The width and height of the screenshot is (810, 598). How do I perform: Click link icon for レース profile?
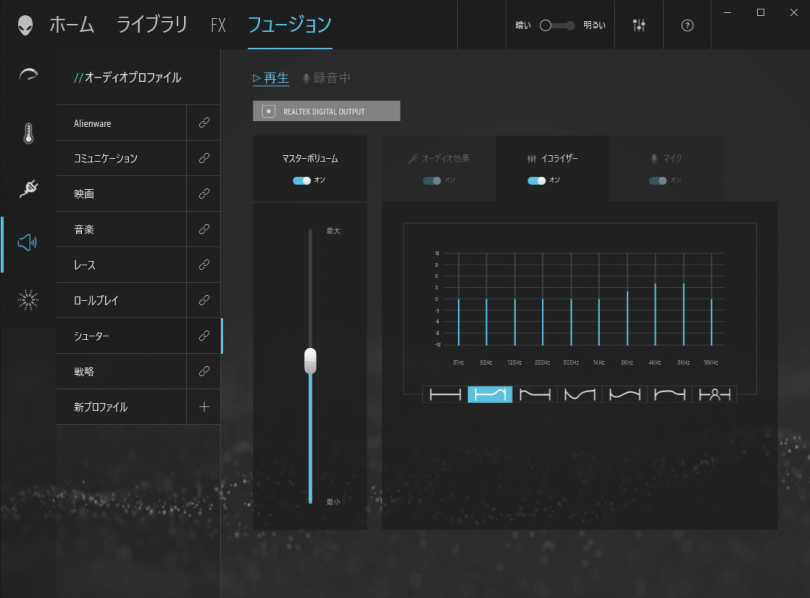(x=204, y=264)
